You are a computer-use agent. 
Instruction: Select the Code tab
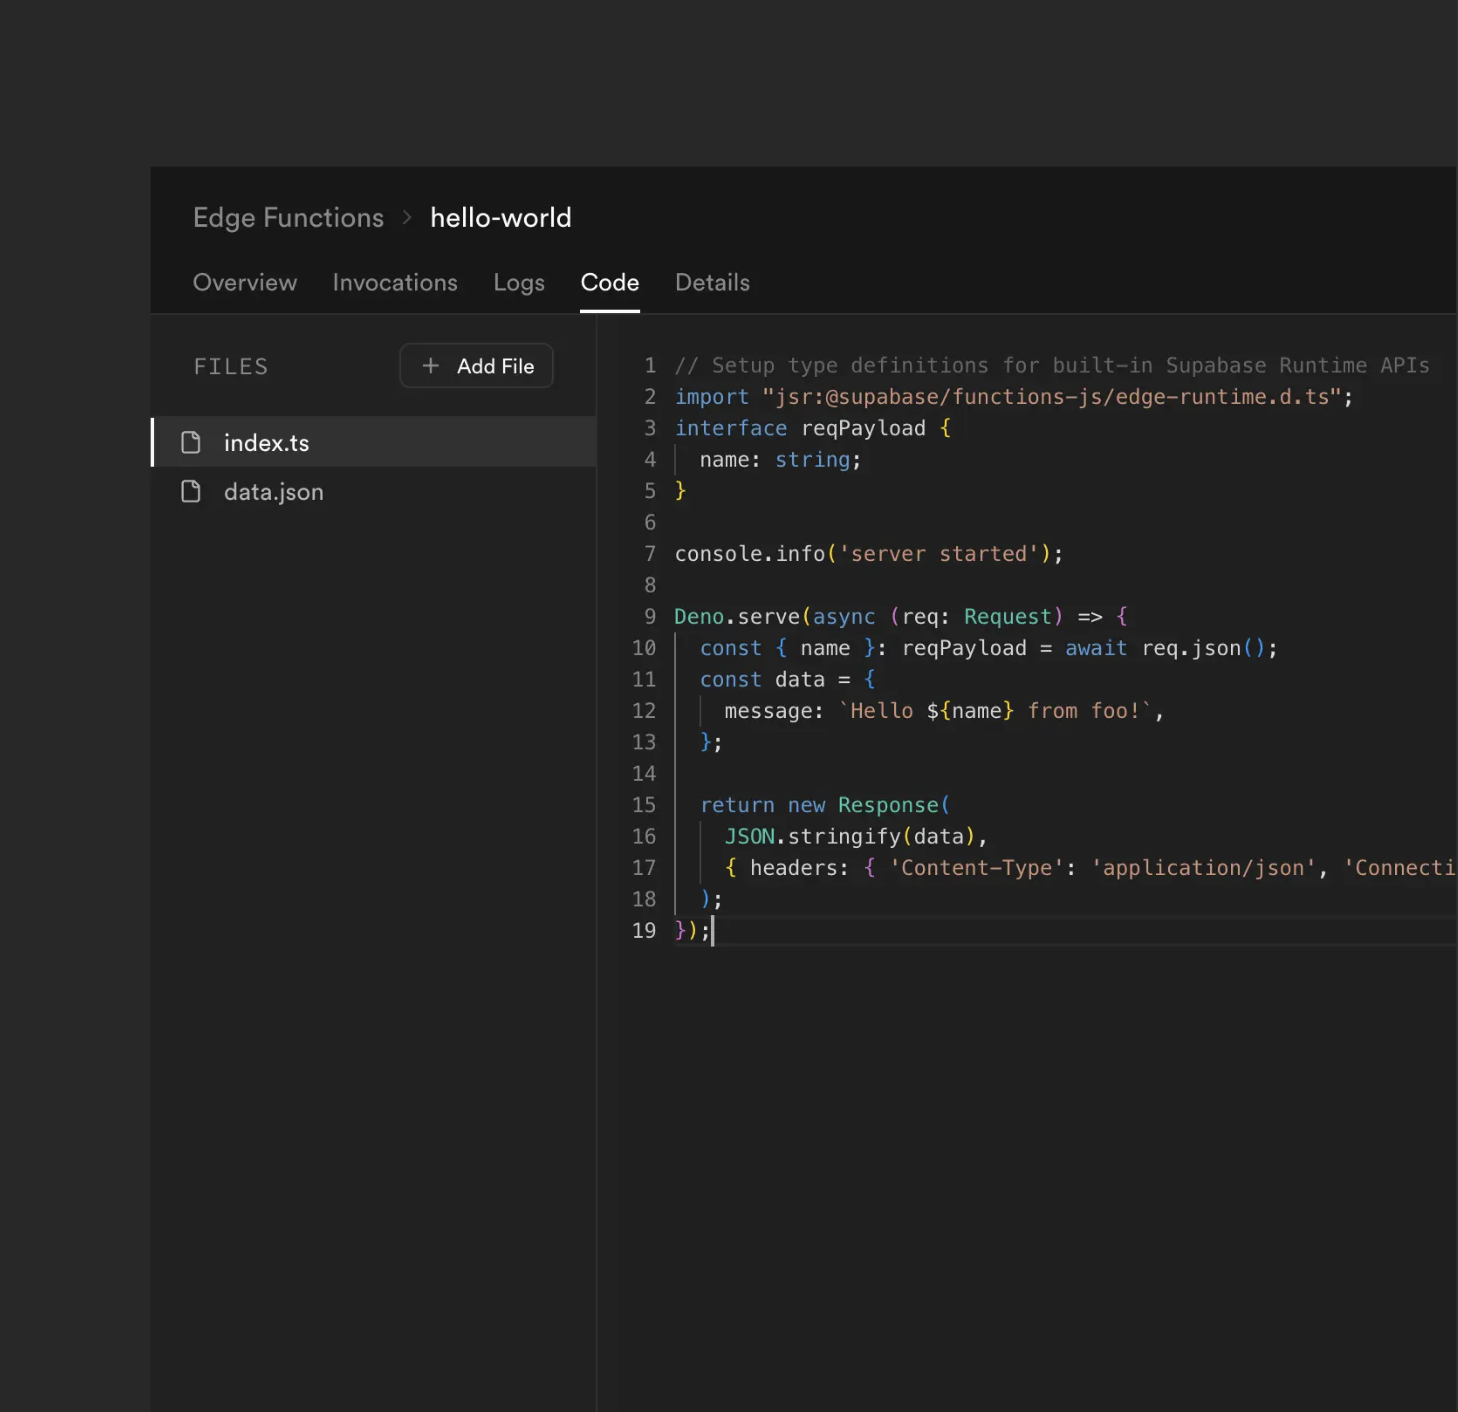(610, 283)
